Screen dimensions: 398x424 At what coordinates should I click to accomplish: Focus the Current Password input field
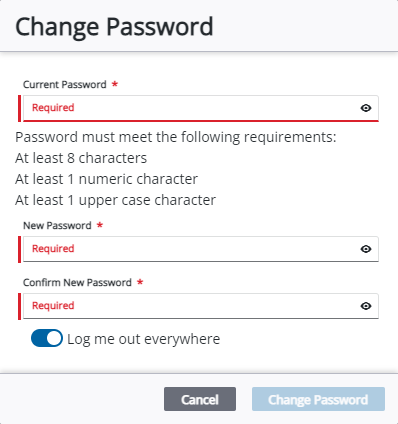[x=201, y=108]
